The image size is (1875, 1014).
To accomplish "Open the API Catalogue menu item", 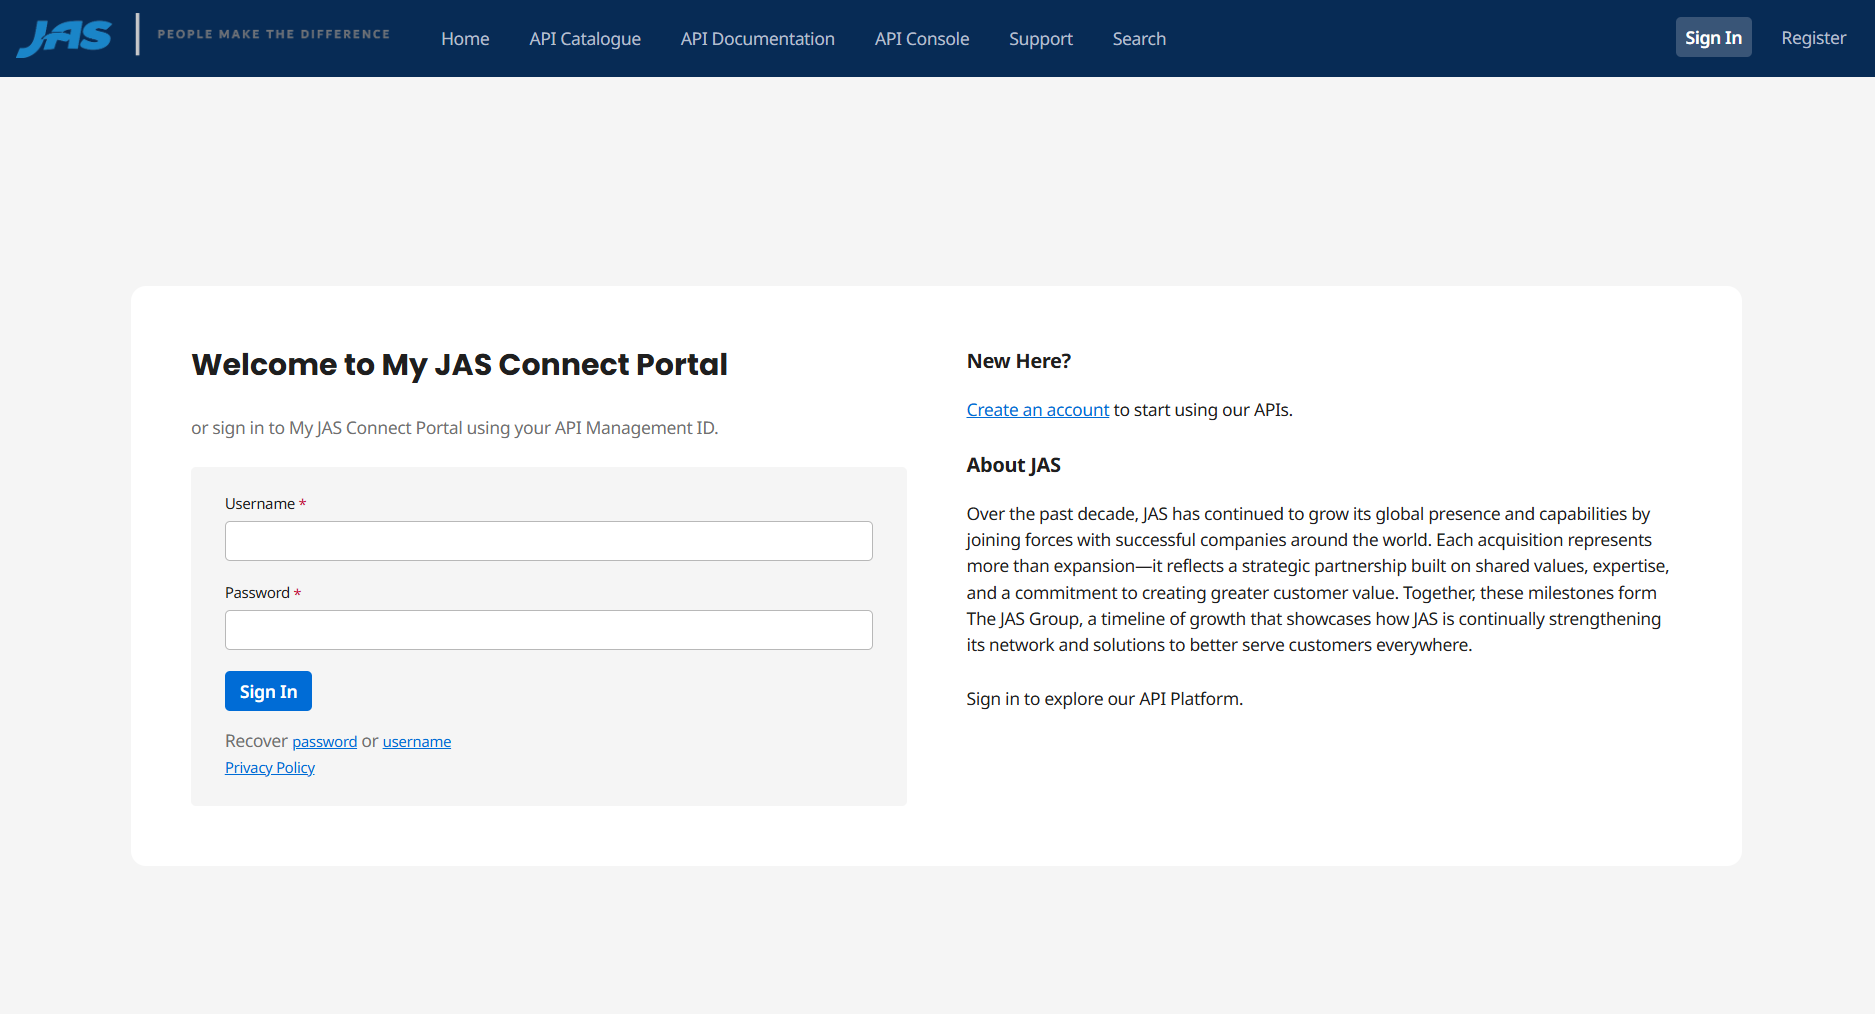I will pyautogui.click(x=585, y=39).
